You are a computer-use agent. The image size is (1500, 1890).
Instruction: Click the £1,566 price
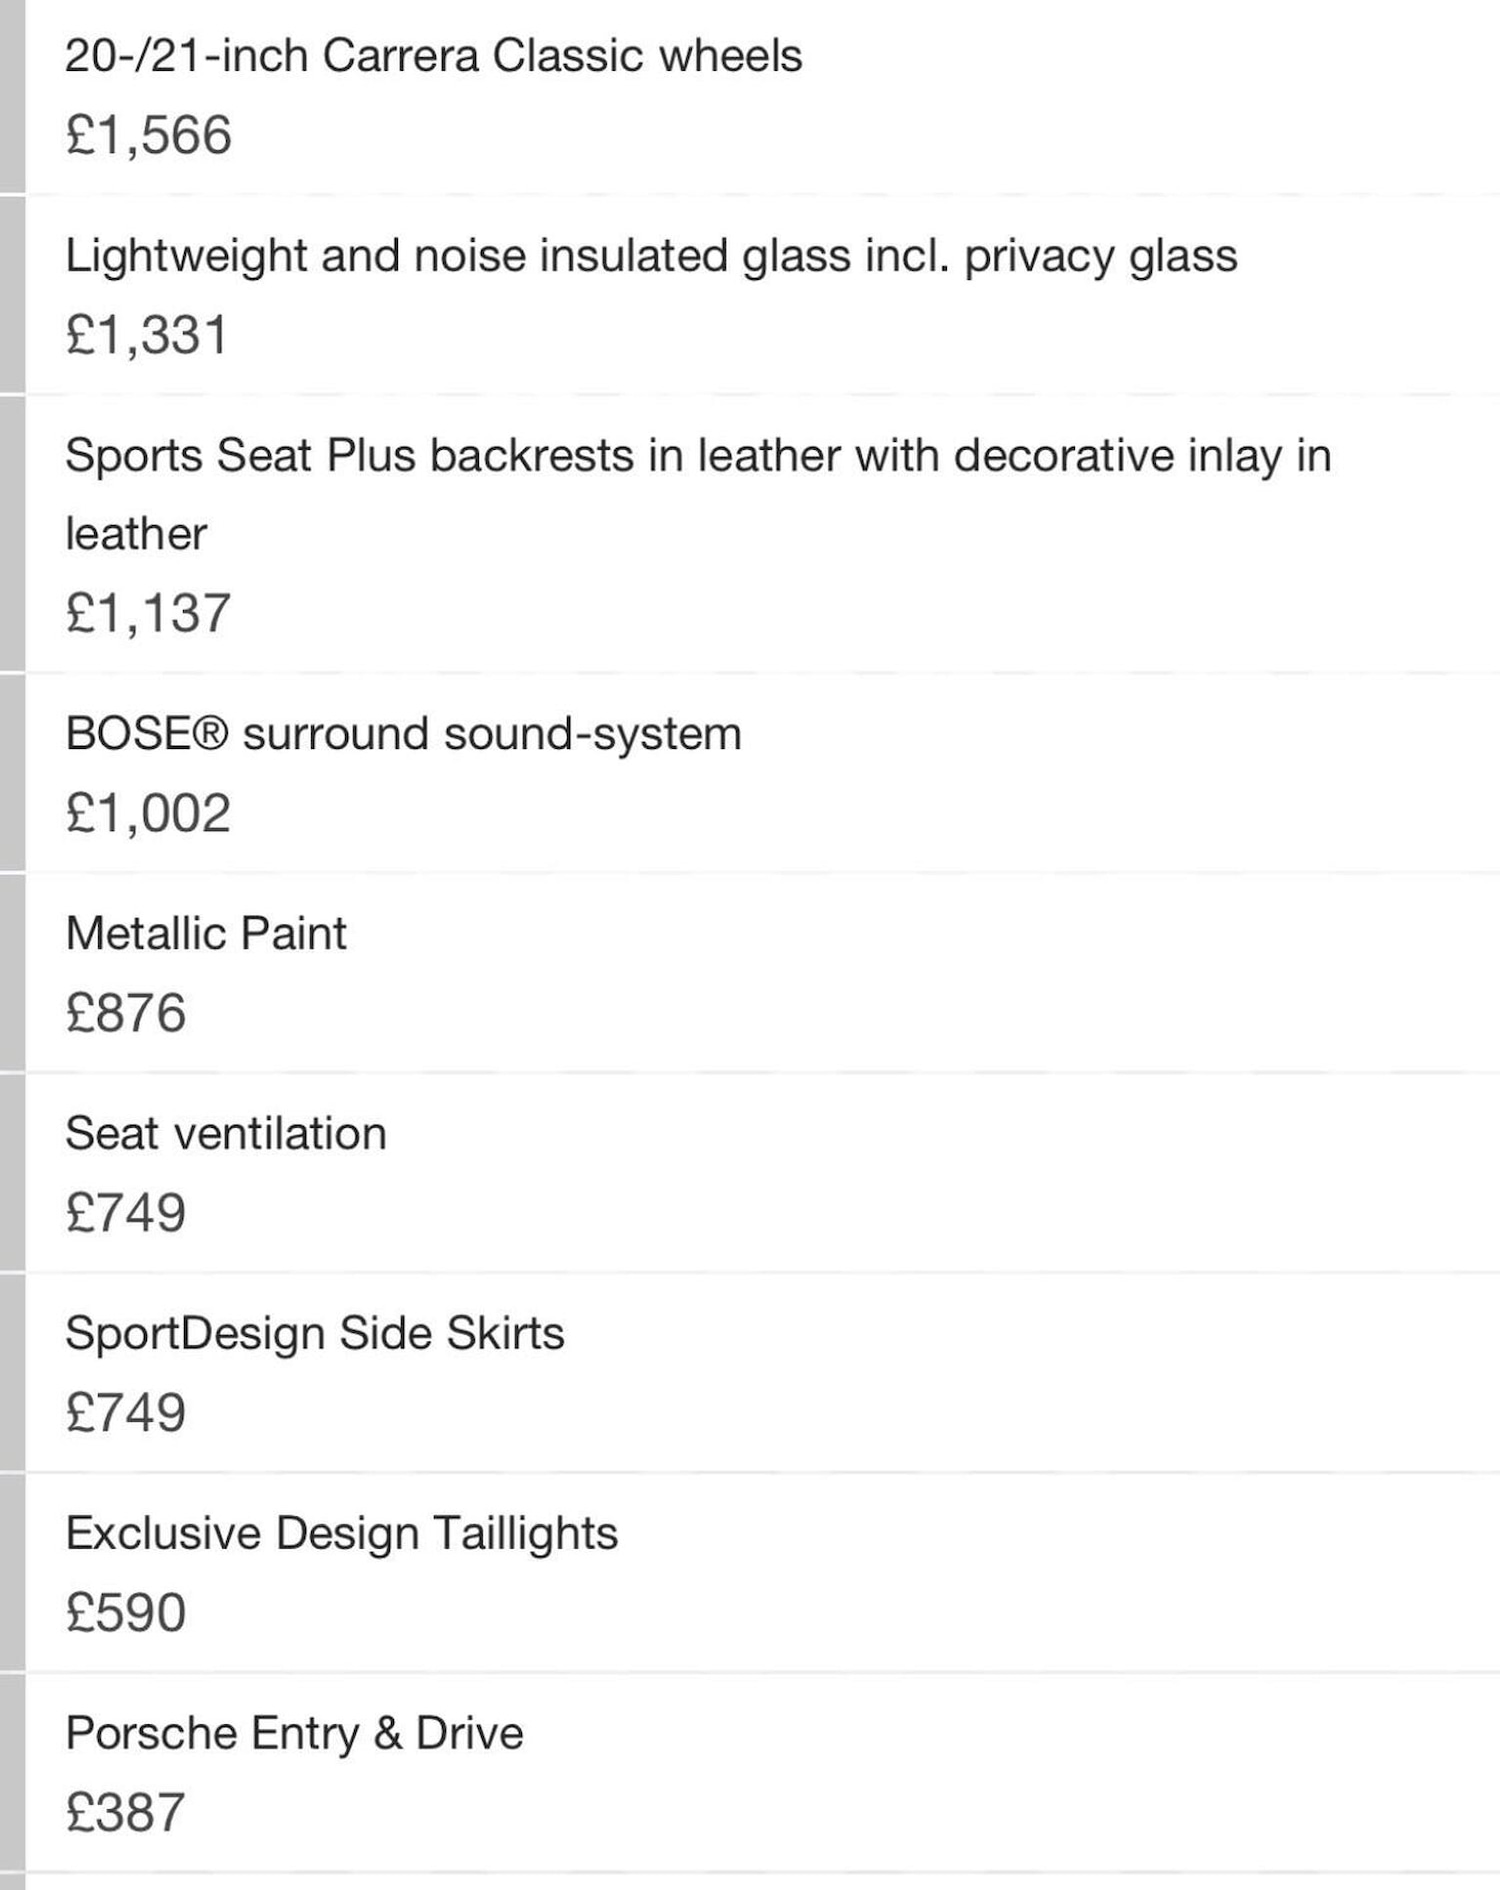(148, 135)
